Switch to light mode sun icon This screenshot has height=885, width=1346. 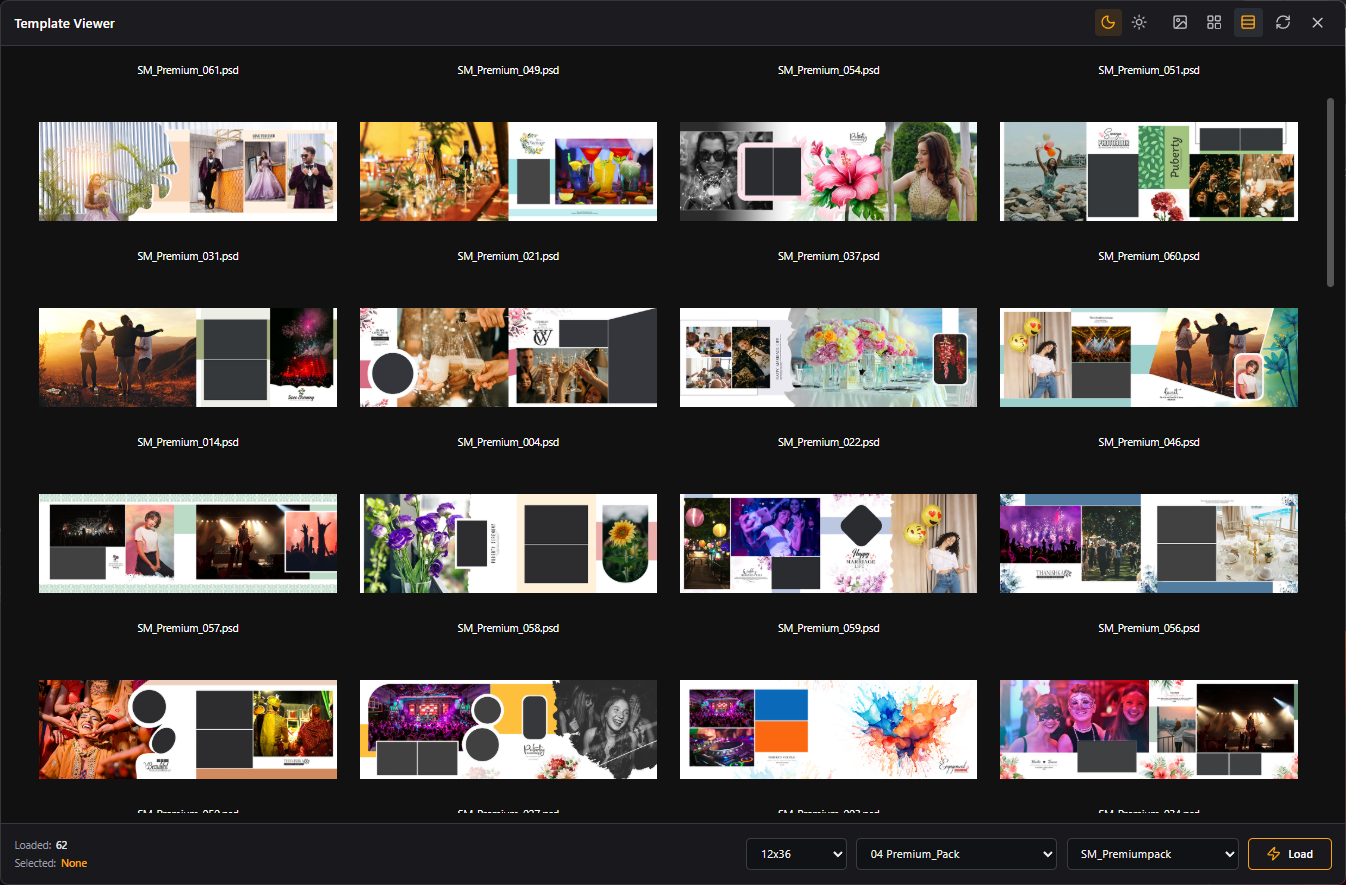pyautogui.click(x=1139, y=22)
